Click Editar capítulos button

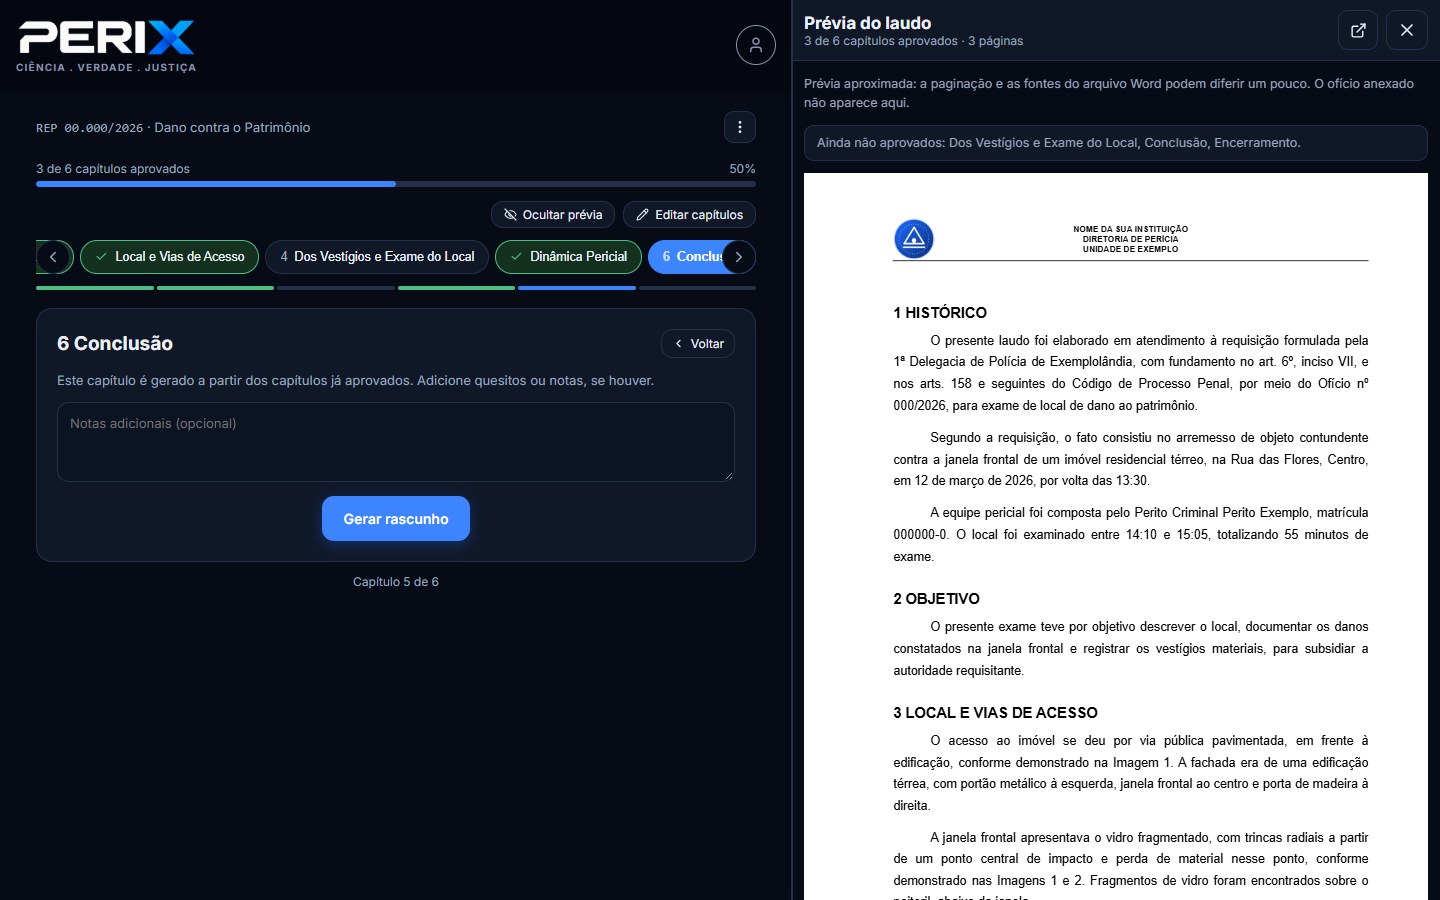[689, 215]
